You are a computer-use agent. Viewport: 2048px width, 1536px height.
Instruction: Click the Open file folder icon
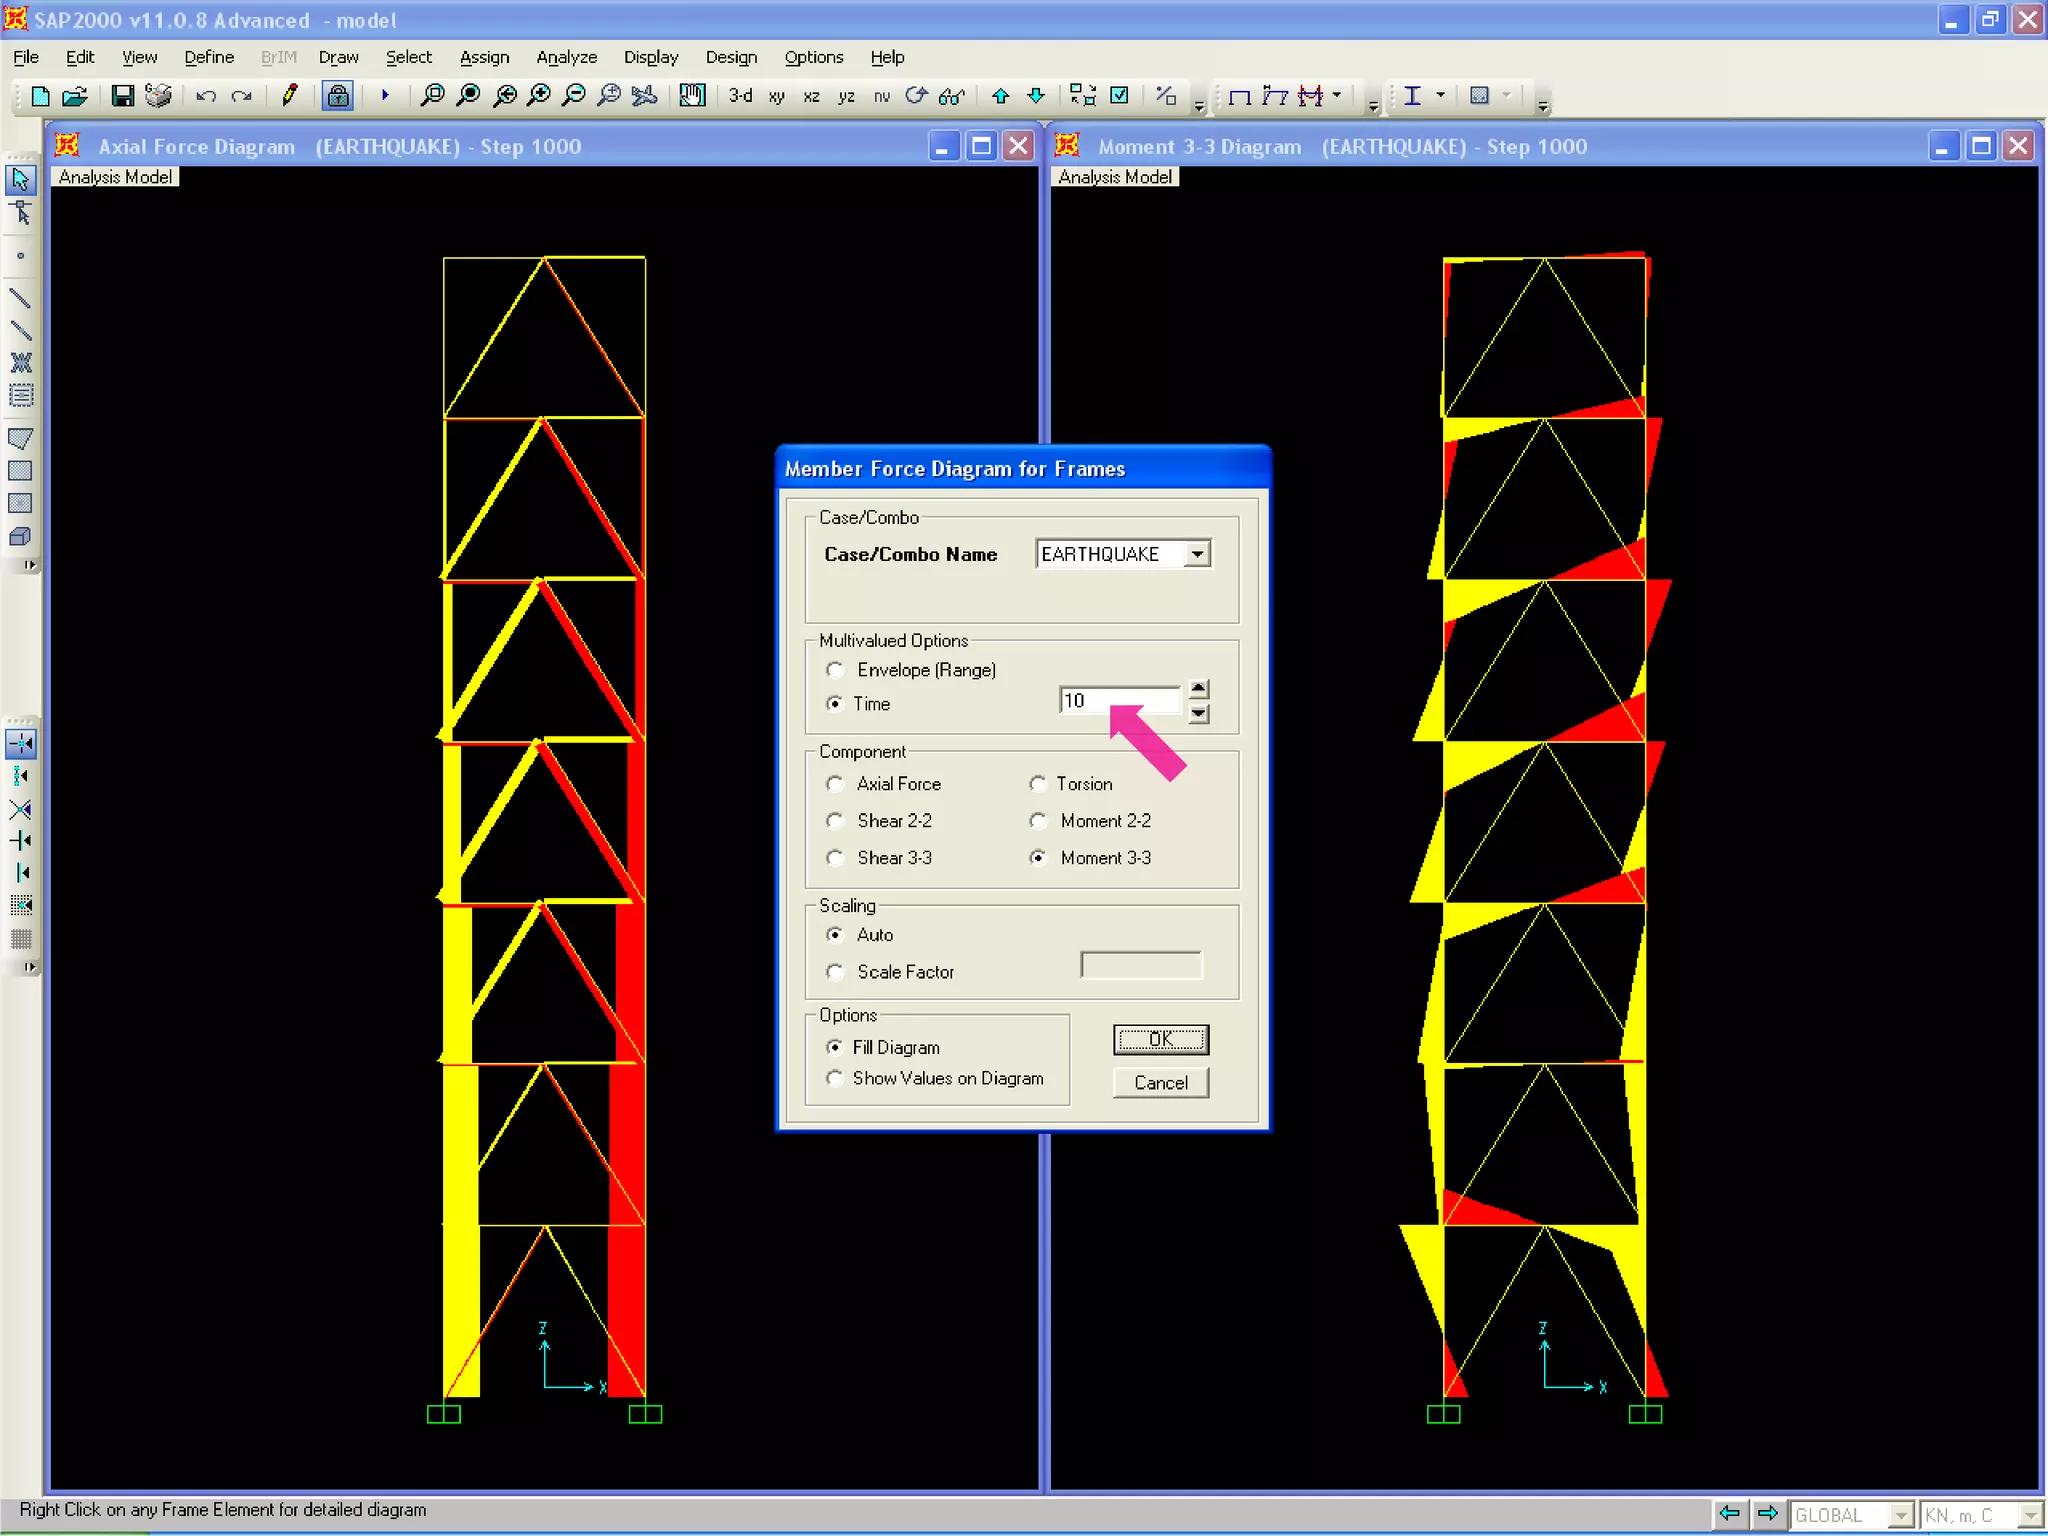click(x=75, y=96)
